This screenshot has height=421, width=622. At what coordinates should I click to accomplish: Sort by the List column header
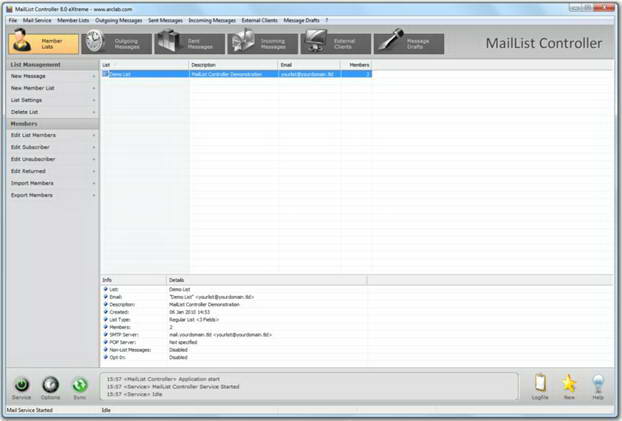tap(145, 65)
